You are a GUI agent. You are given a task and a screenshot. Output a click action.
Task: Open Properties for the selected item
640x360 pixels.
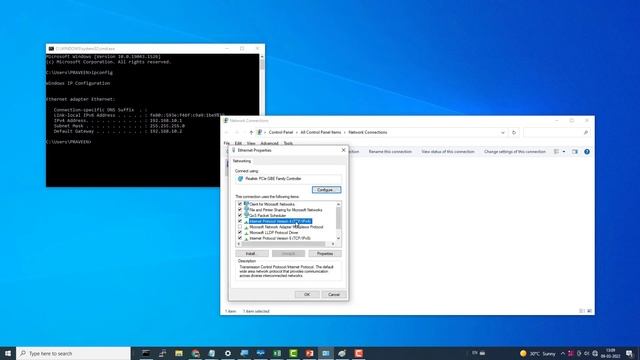pos(325,253)
